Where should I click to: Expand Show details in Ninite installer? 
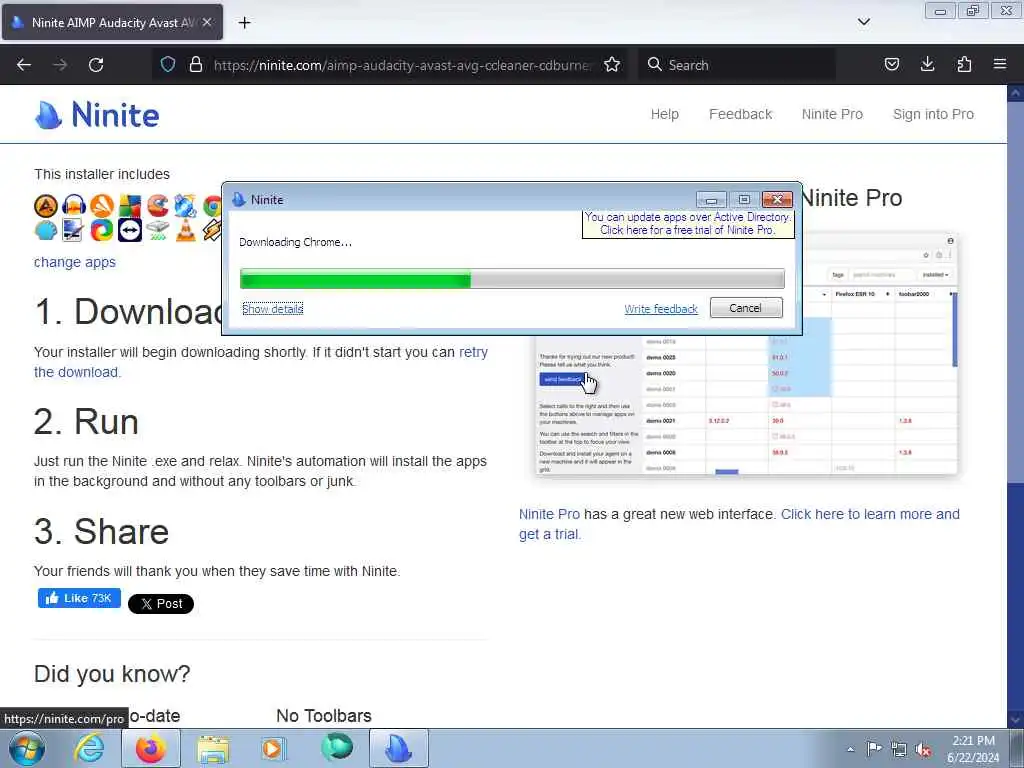(x=272, y=309)
